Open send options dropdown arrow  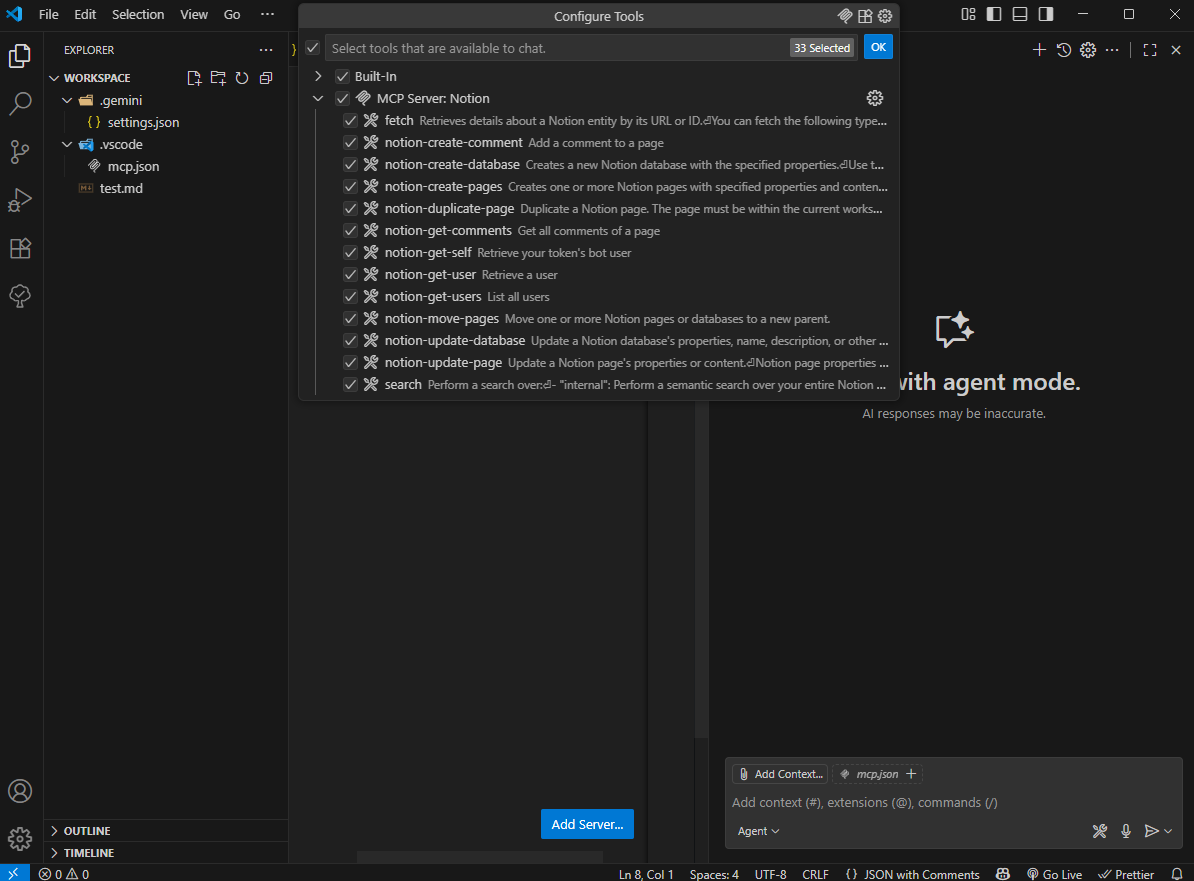point(1168,831)
